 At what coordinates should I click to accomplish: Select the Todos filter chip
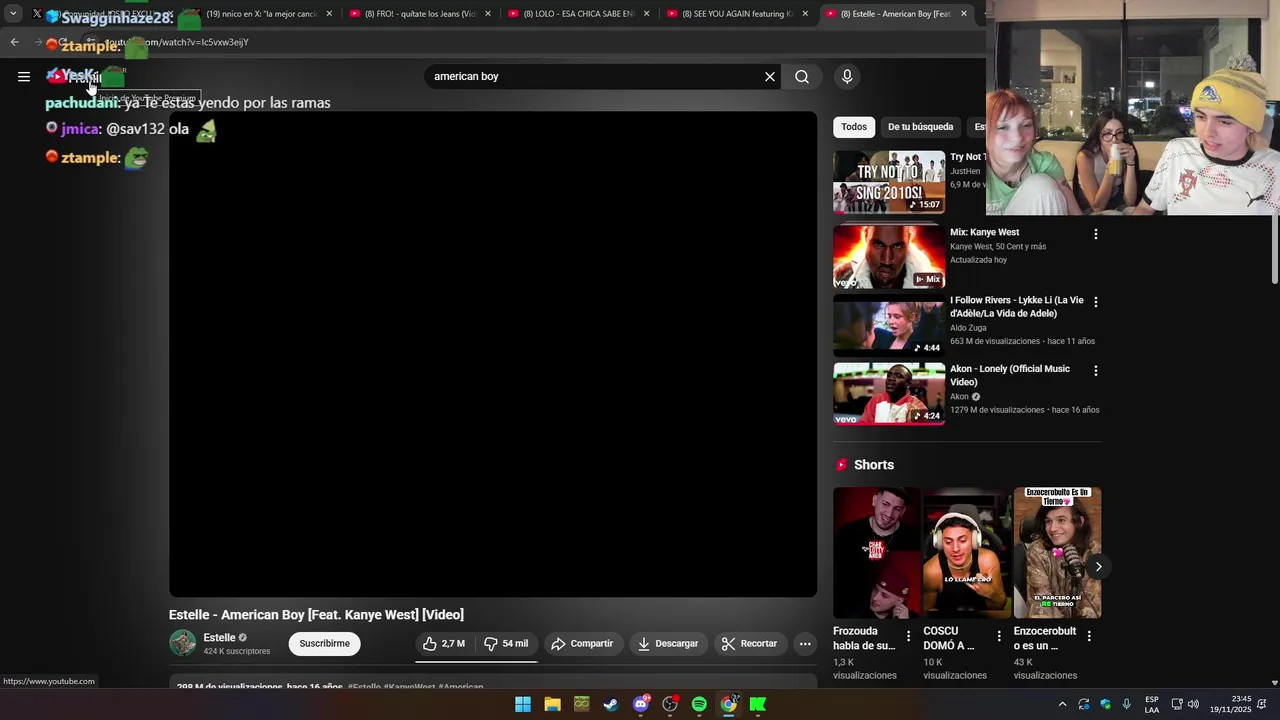click(854, 127)
